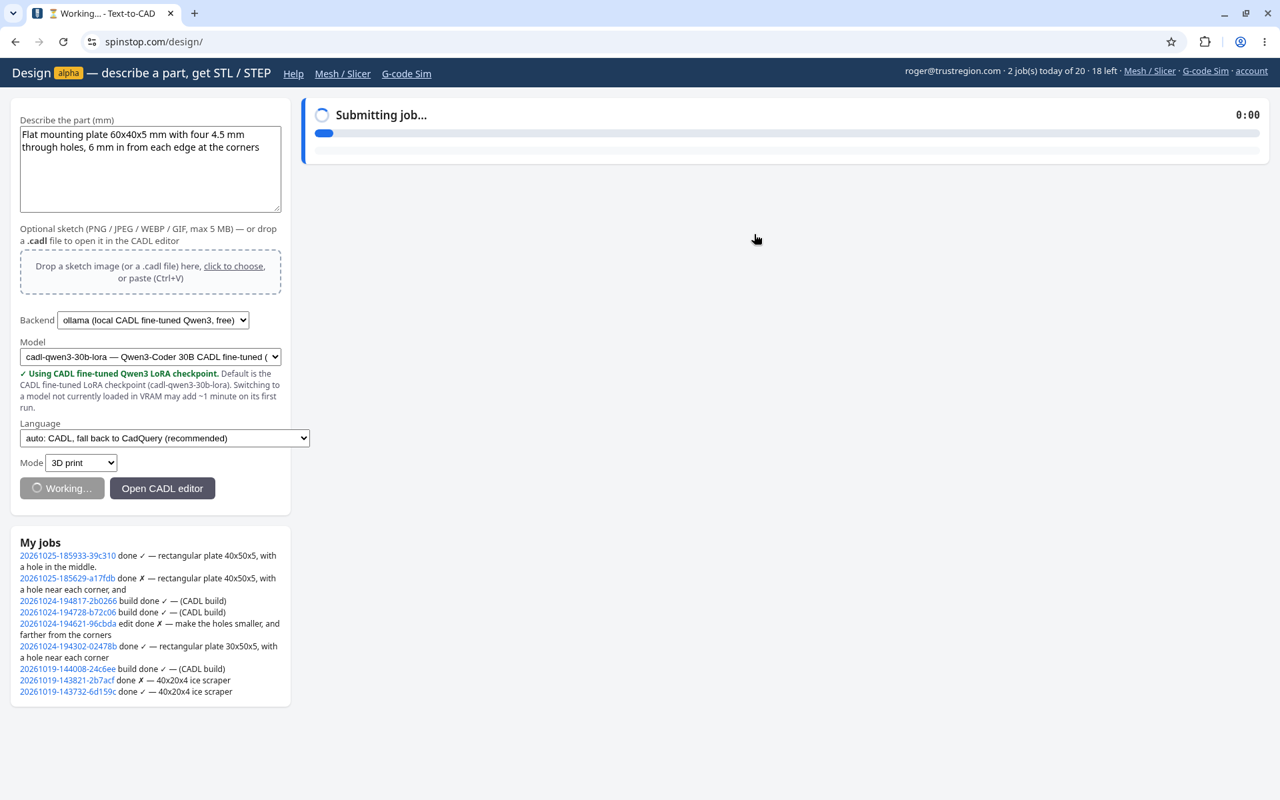Bookmark this page with the star icon

coord(1171,42)
